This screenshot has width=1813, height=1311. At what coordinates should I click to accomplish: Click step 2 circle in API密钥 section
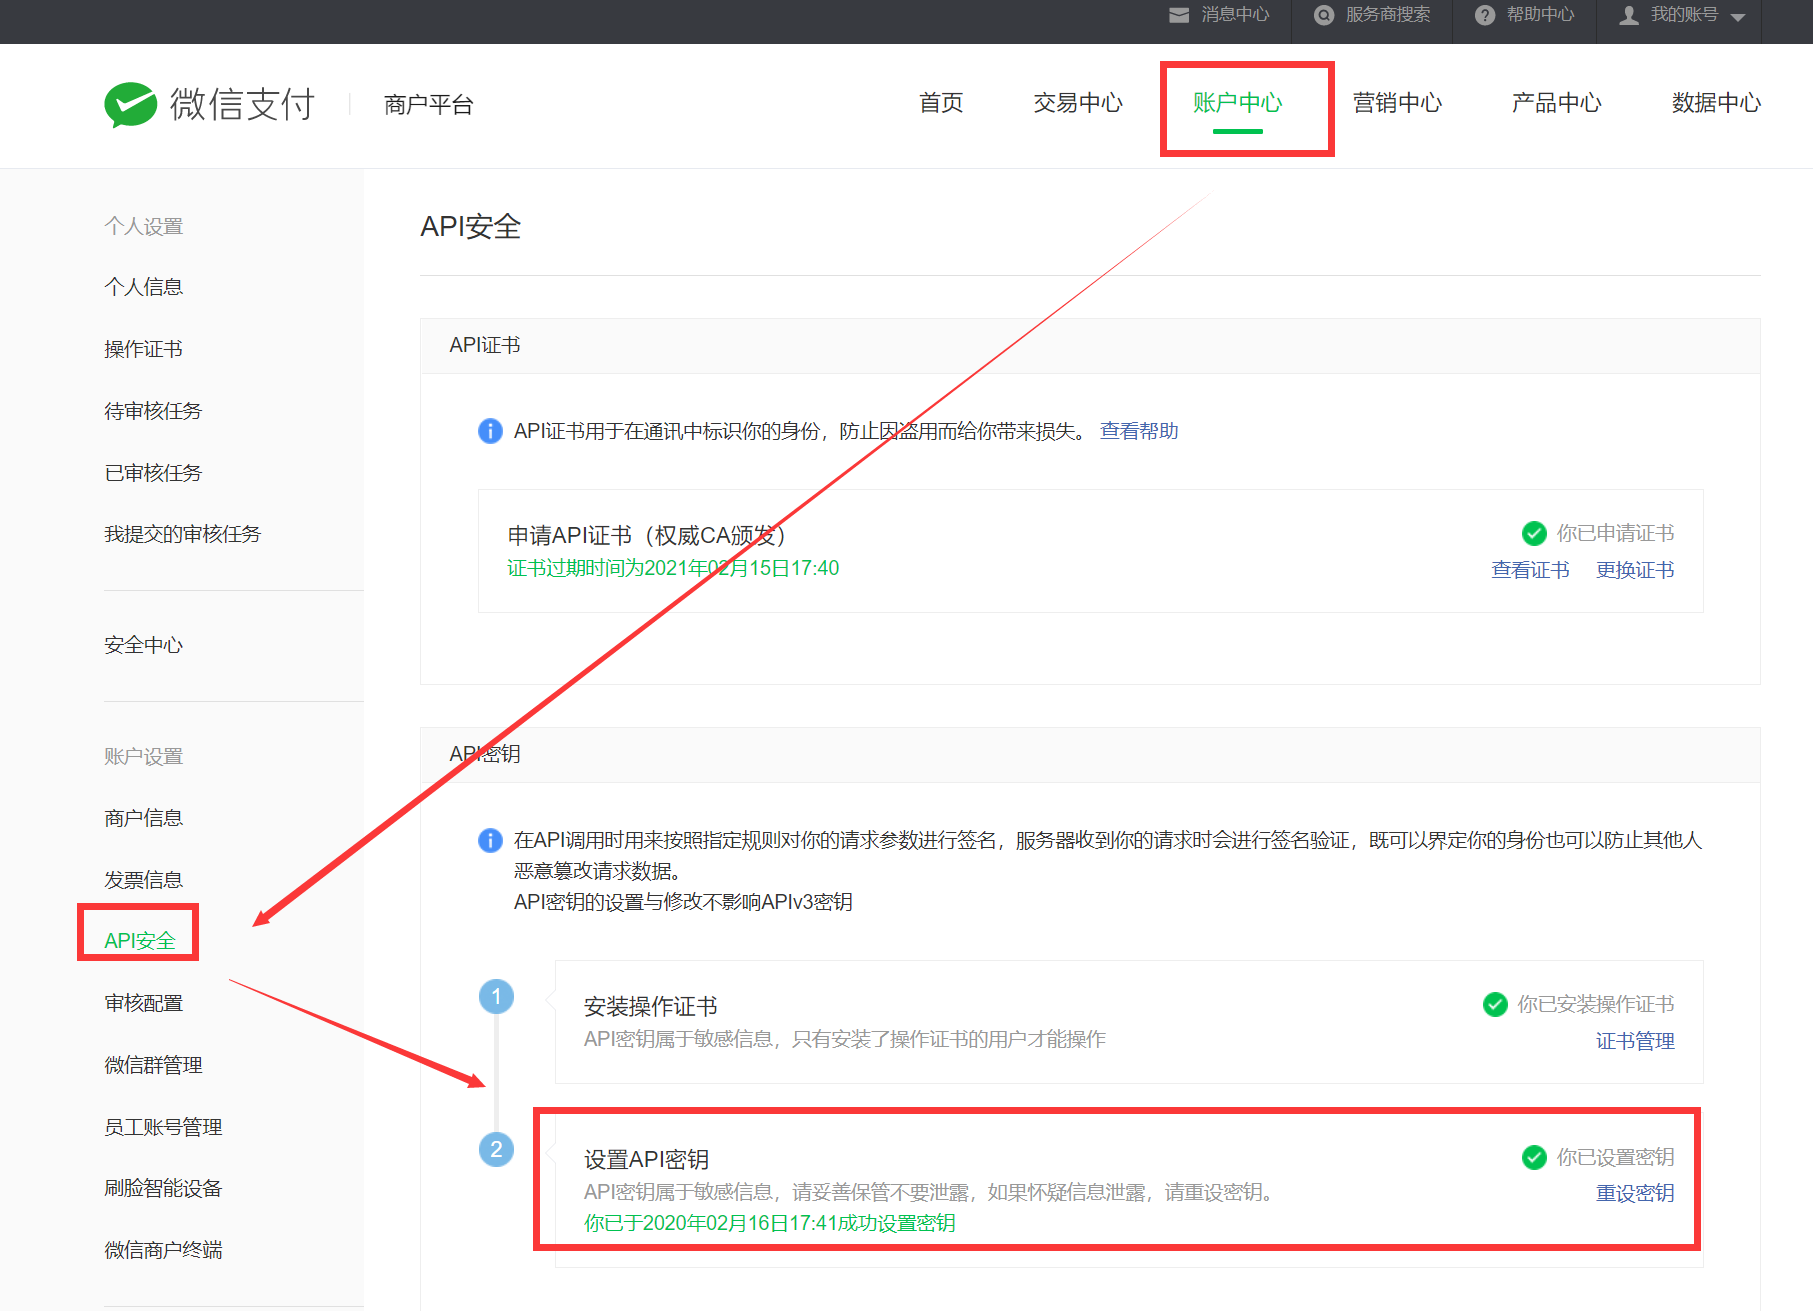click(496, 1149)
